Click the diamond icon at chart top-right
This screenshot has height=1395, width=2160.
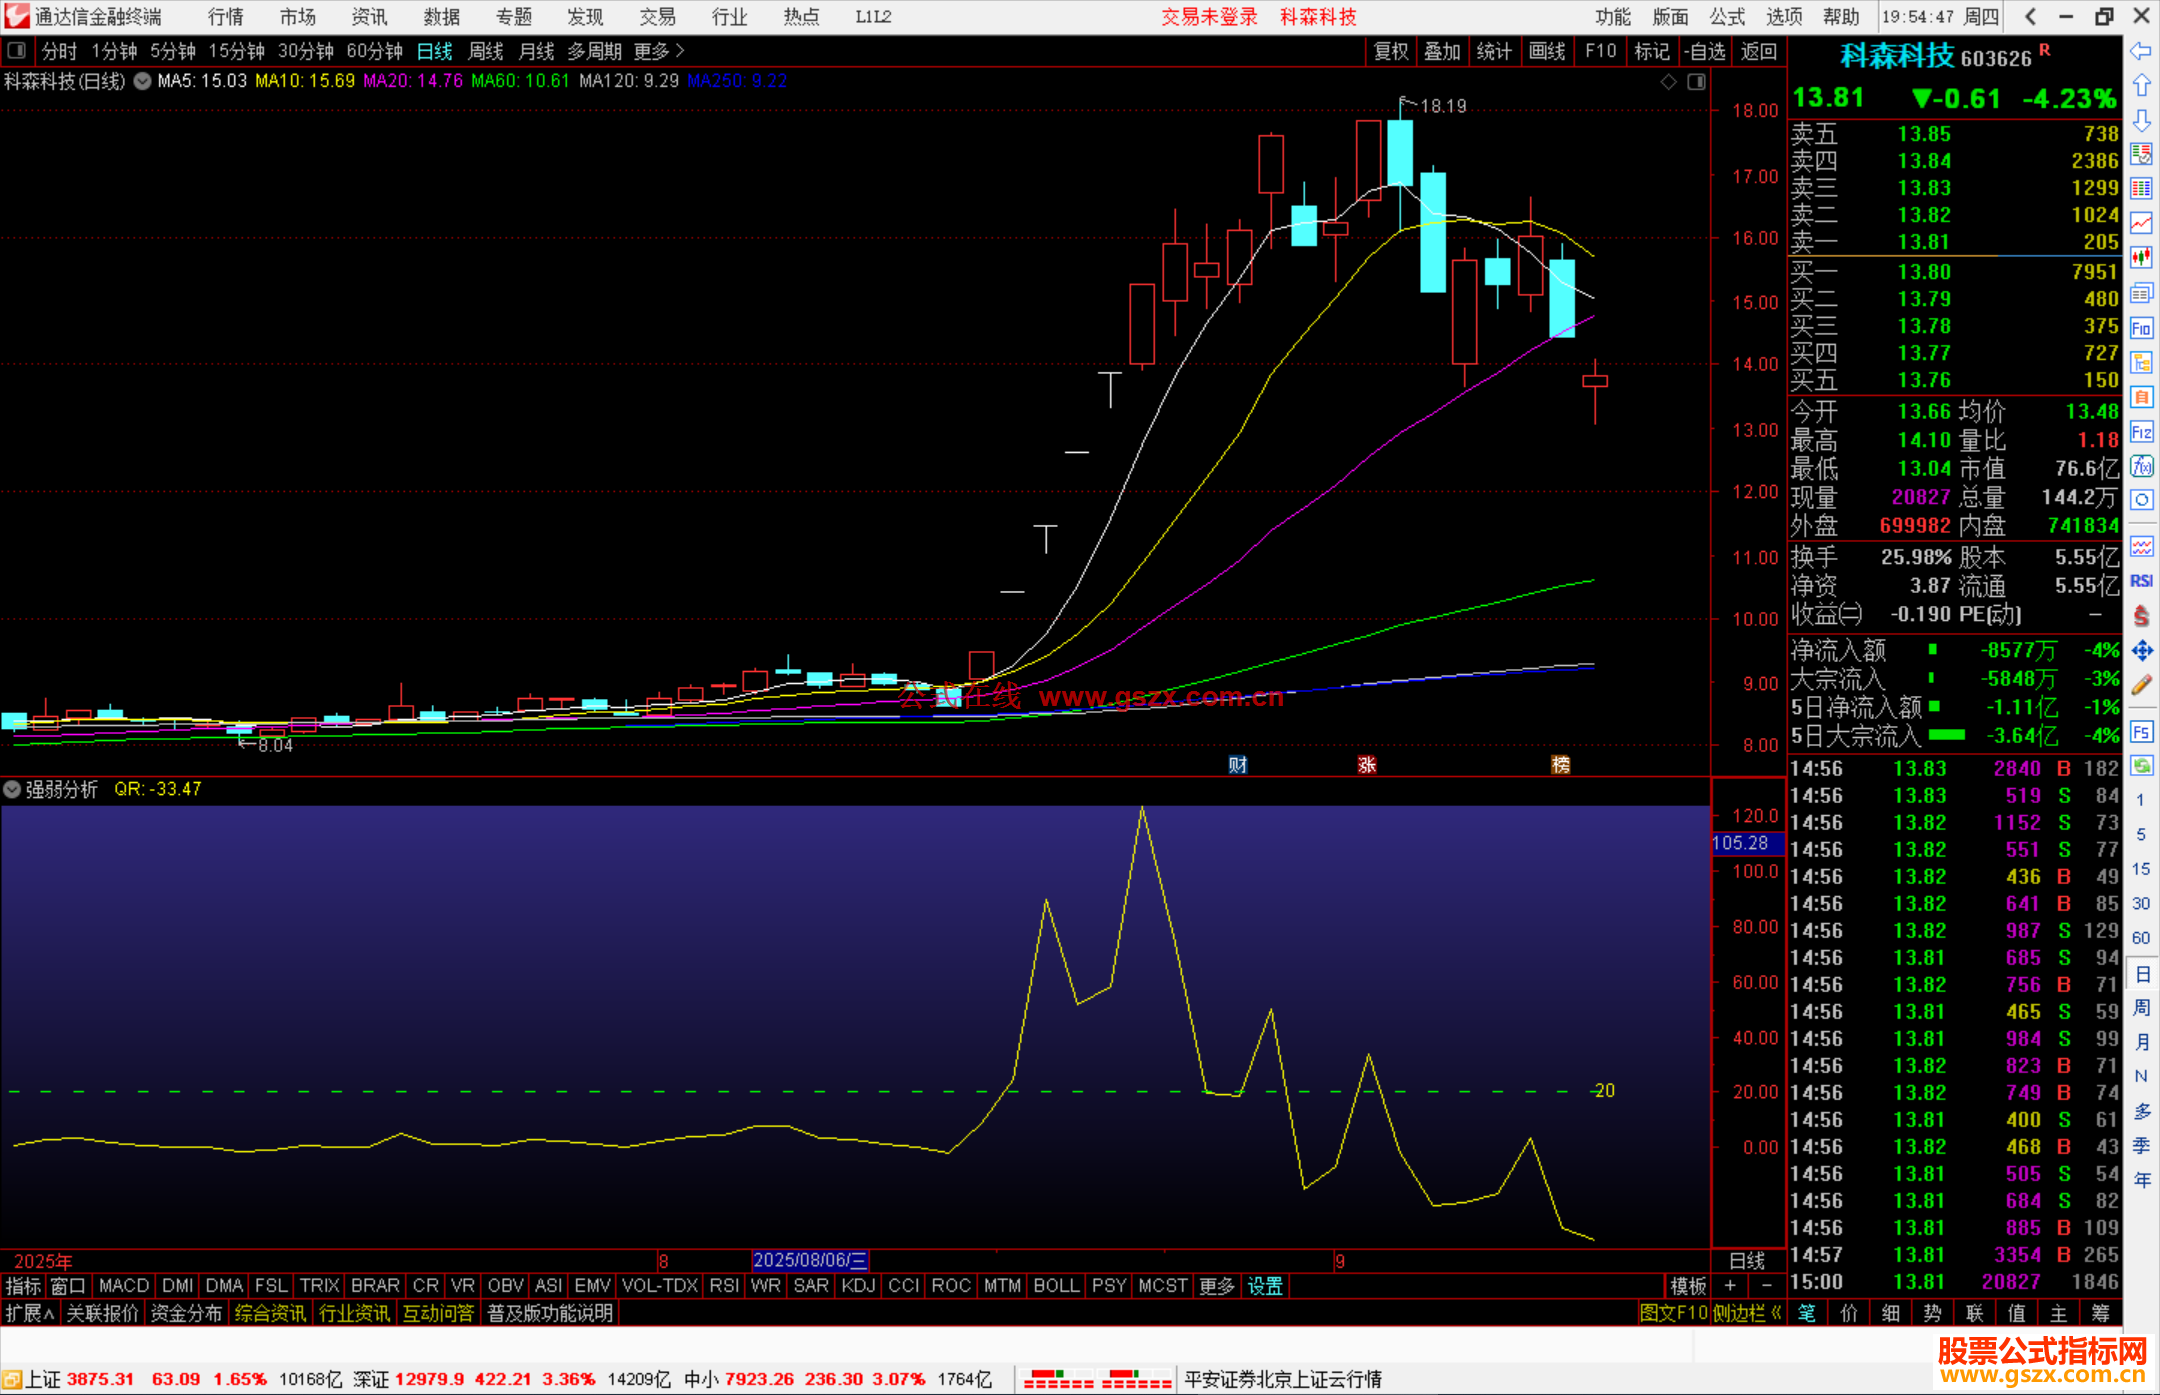click(x=1668, y=82)
